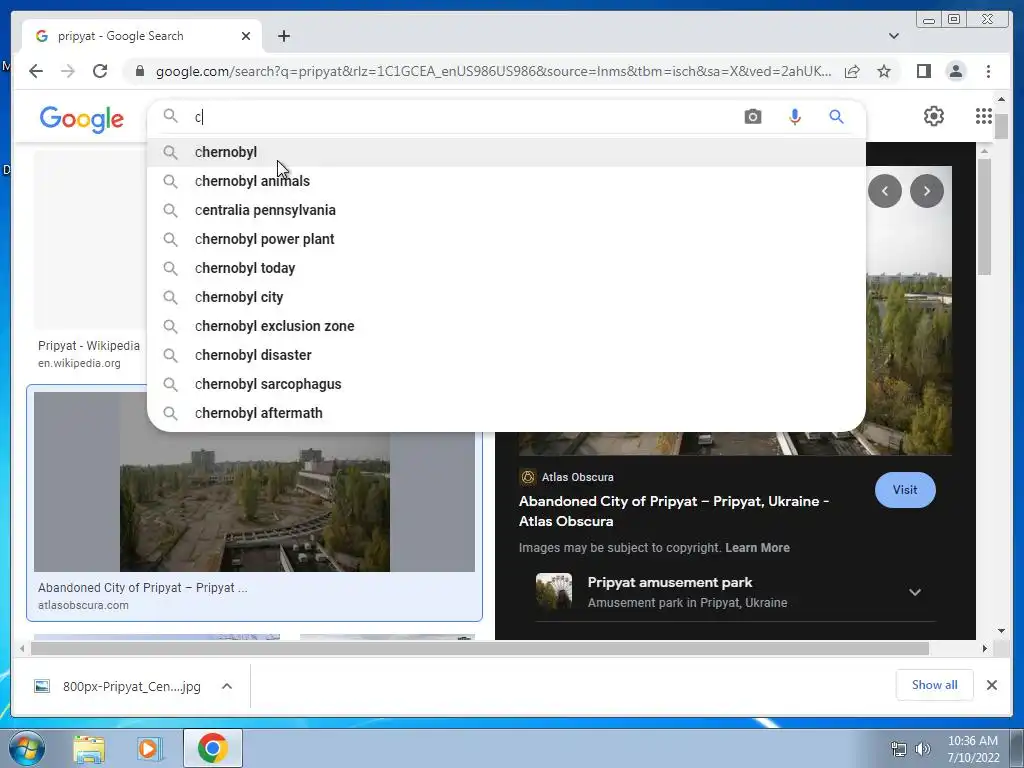Click the Chrome taskbar icon
This screenshot has height=768, width=1024.
click(x=212, y=748)
